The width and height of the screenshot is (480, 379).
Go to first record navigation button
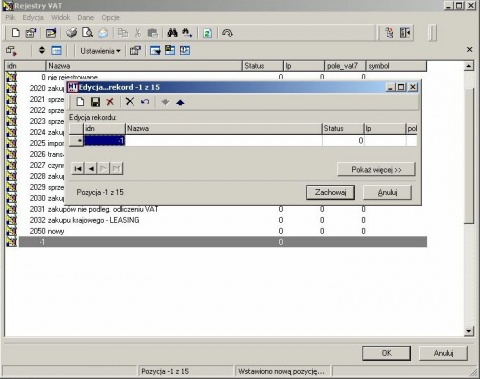[x=78, y=168]
